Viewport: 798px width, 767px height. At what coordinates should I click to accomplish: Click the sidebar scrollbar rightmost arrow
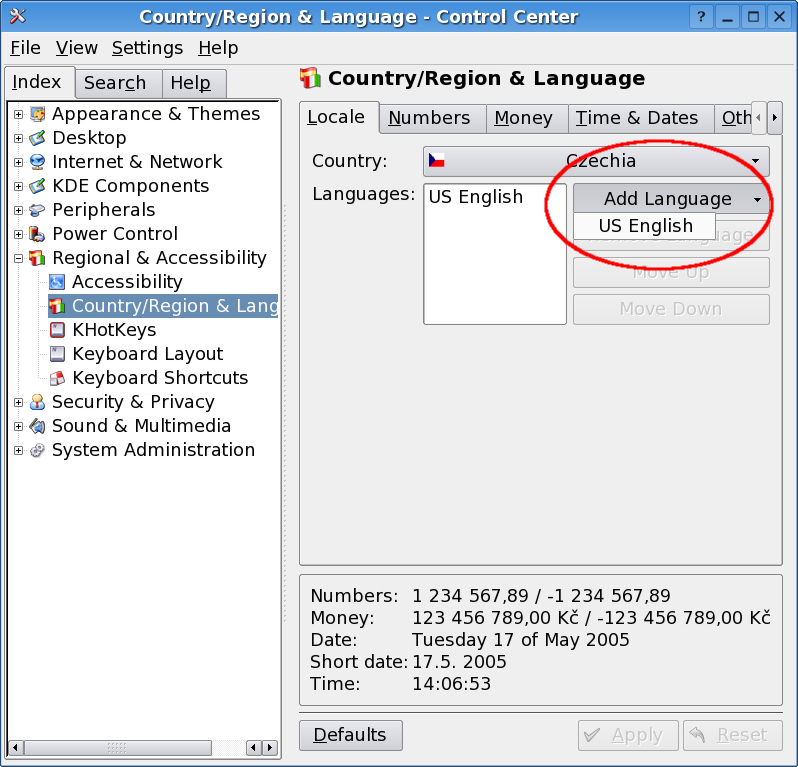(270, 748)
